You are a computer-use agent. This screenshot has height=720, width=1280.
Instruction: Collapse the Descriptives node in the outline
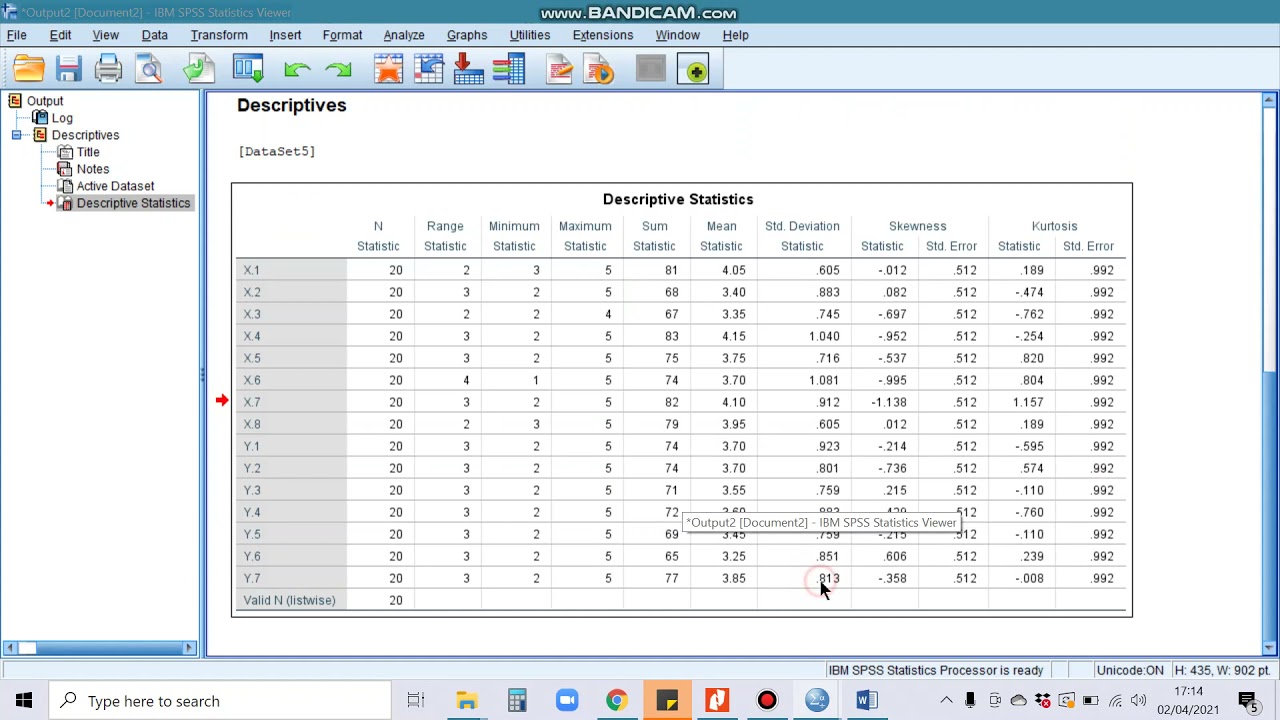tap(16, 135)
